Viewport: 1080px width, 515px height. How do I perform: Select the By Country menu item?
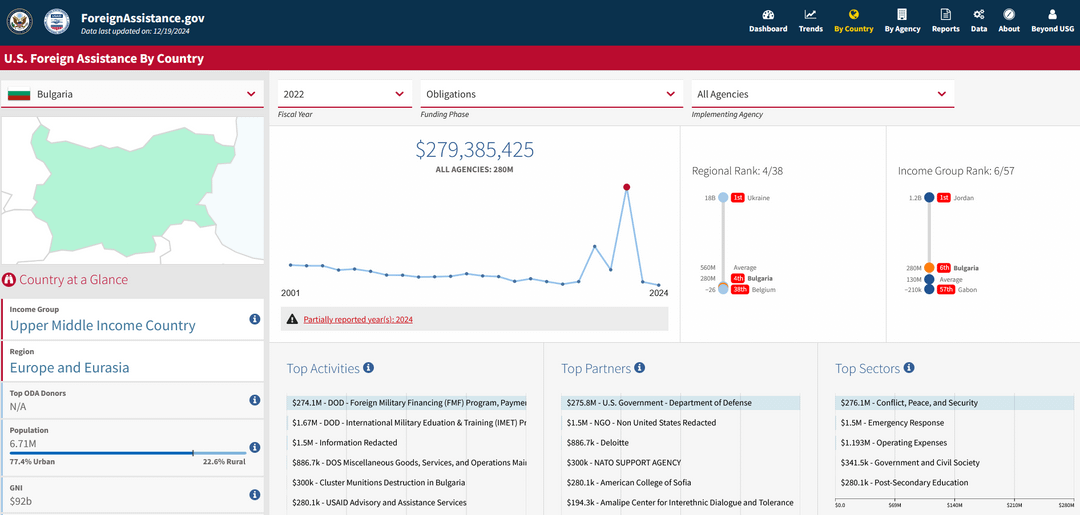click(853, 21)
